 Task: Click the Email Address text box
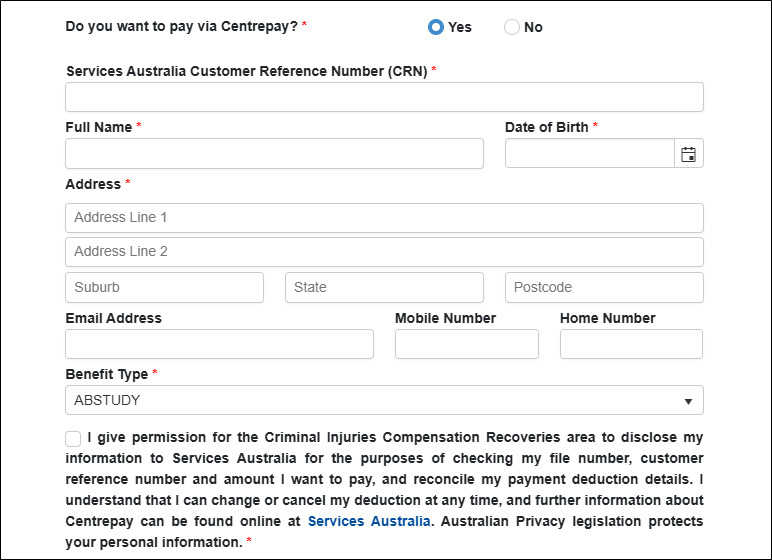[219, 344]
